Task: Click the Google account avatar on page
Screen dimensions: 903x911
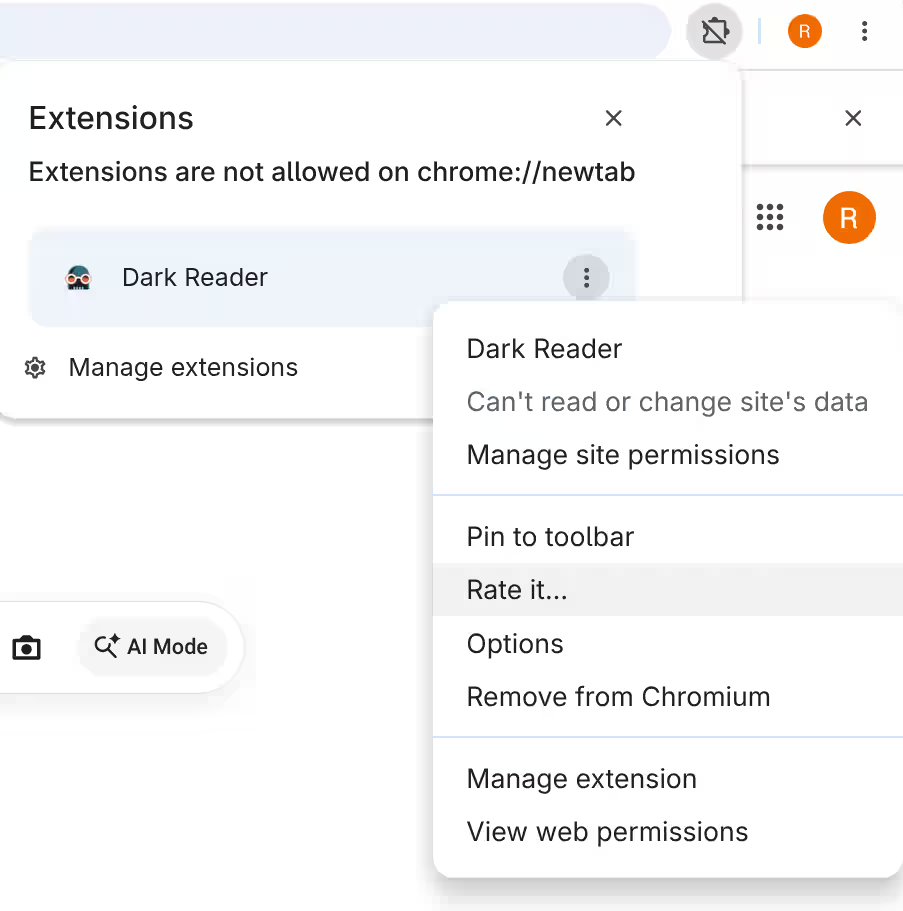Action: coord(849,217)
